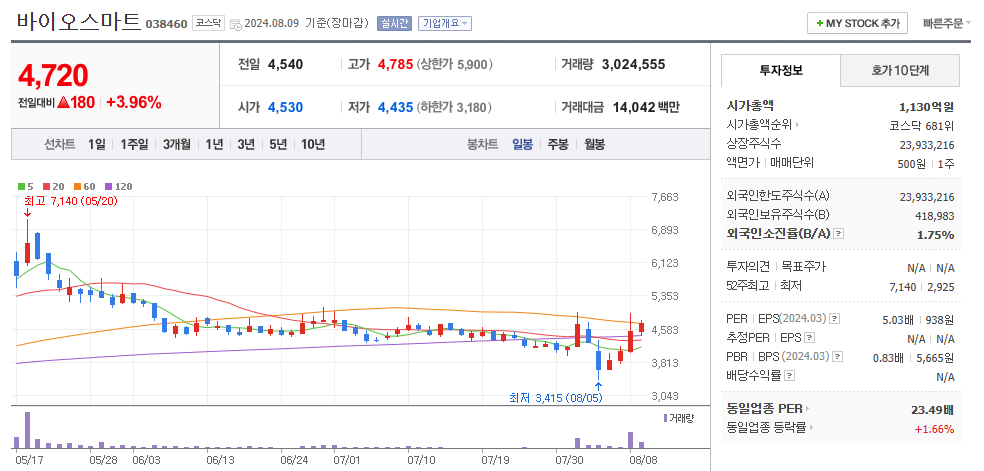Click help icon next to 배당수익률

coord(789,376)
